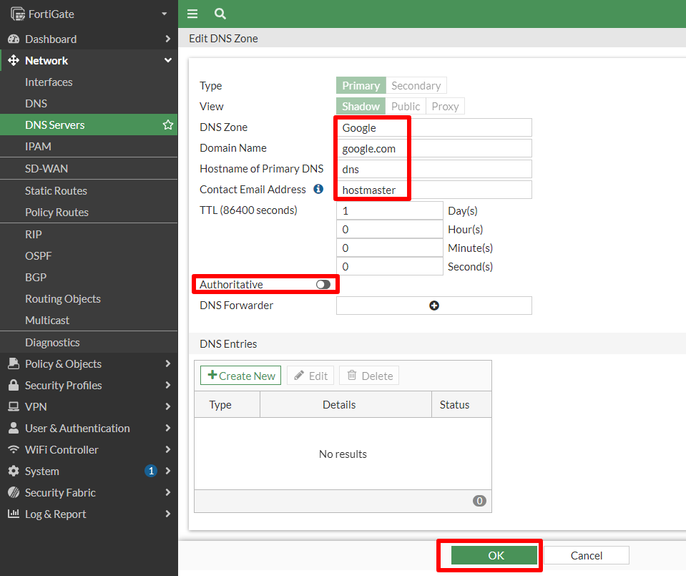Select Public view option
Screen dimensions: 686x576
tap(406, 106)
